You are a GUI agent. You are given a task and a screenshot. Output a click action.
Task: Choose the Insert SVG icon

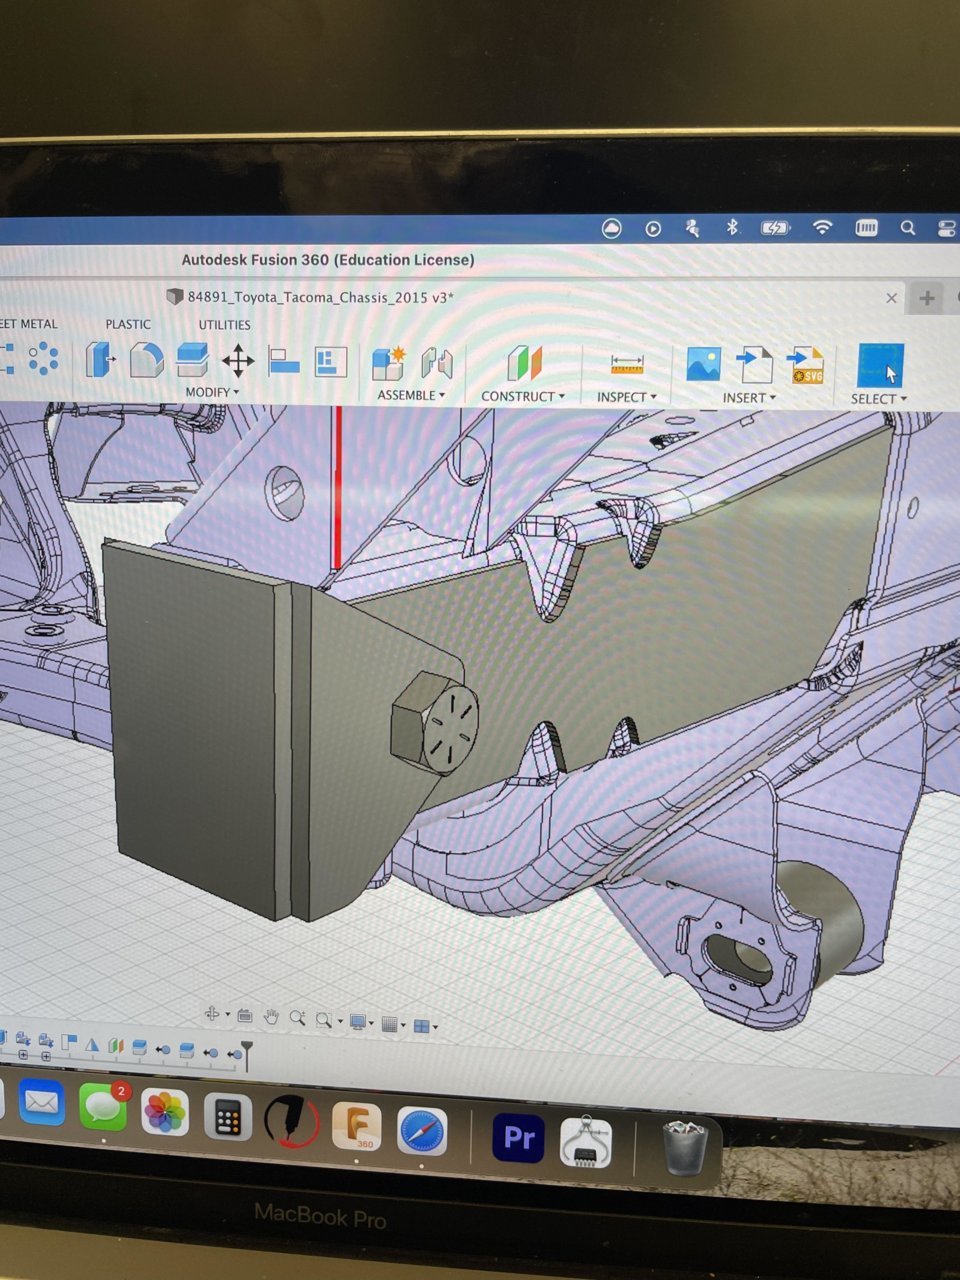click(x=806, y=366)
